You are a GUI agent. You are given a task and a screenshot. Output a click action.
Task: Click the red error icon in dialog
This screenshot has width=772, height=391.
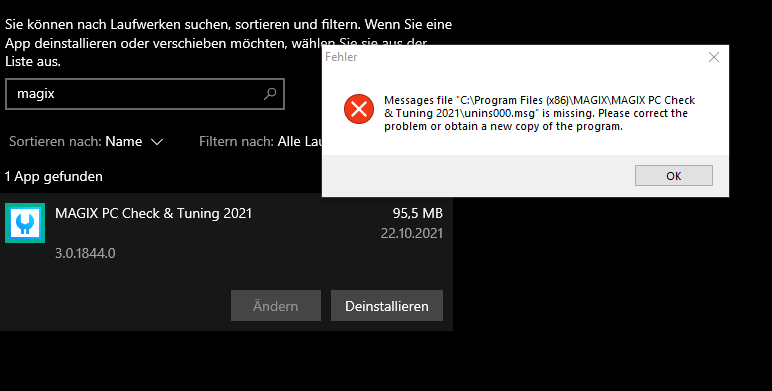pyautogui.click(x=358, y=109)
